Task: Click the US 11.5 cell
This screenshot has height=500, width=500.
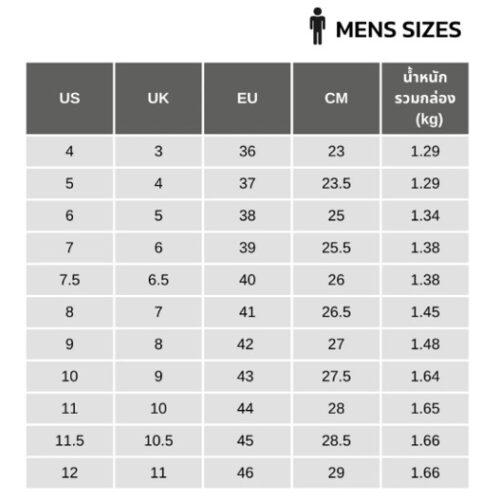Action: 70,441
